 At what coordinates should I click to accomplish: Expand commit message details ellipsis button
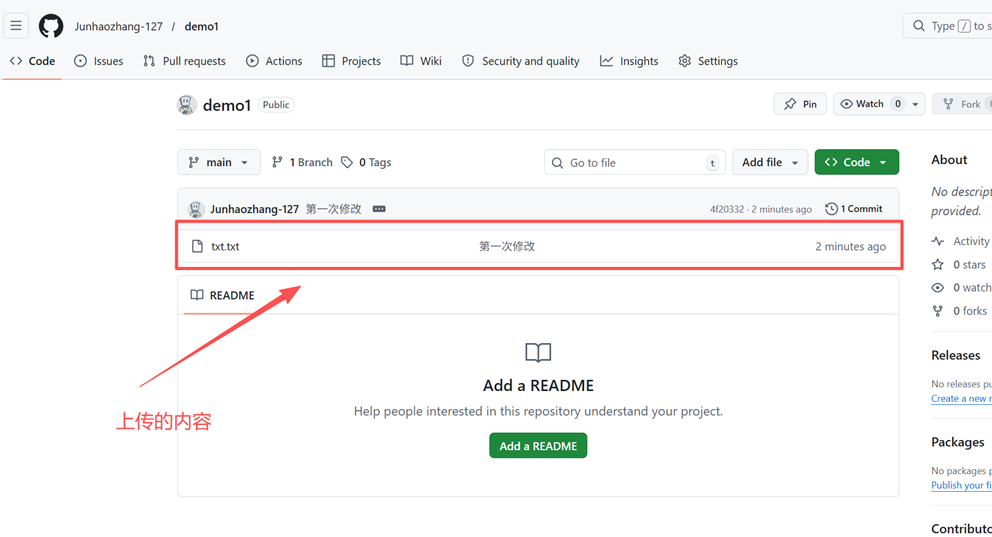[379, 209]
